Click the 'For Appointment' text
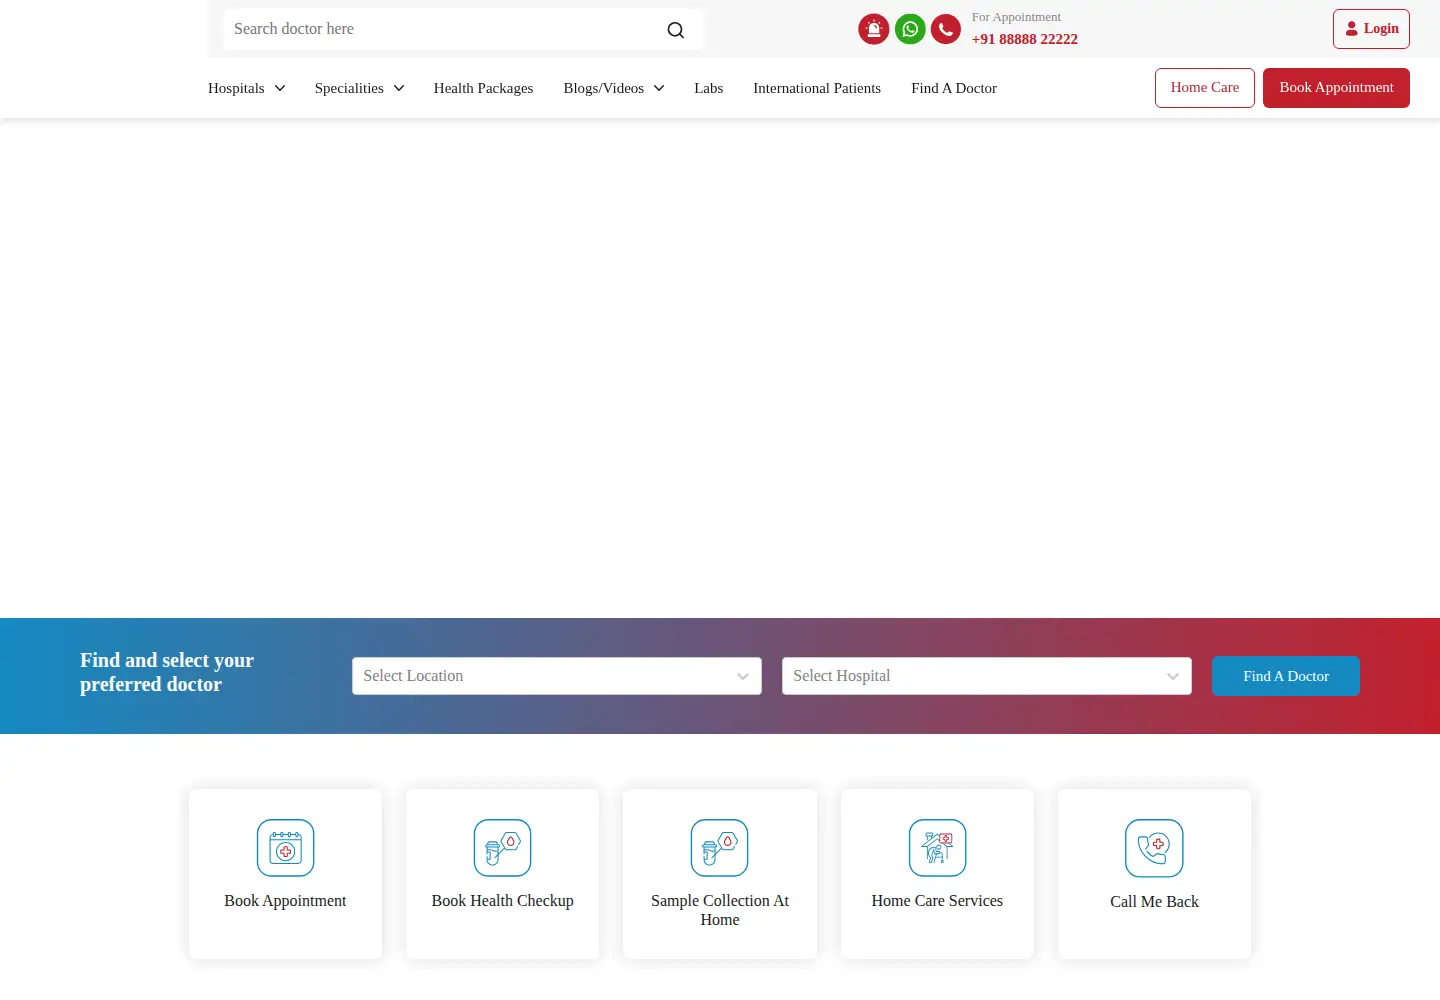The height and width of the screenshot is (1000, 1440). [x=1016, y=17]
